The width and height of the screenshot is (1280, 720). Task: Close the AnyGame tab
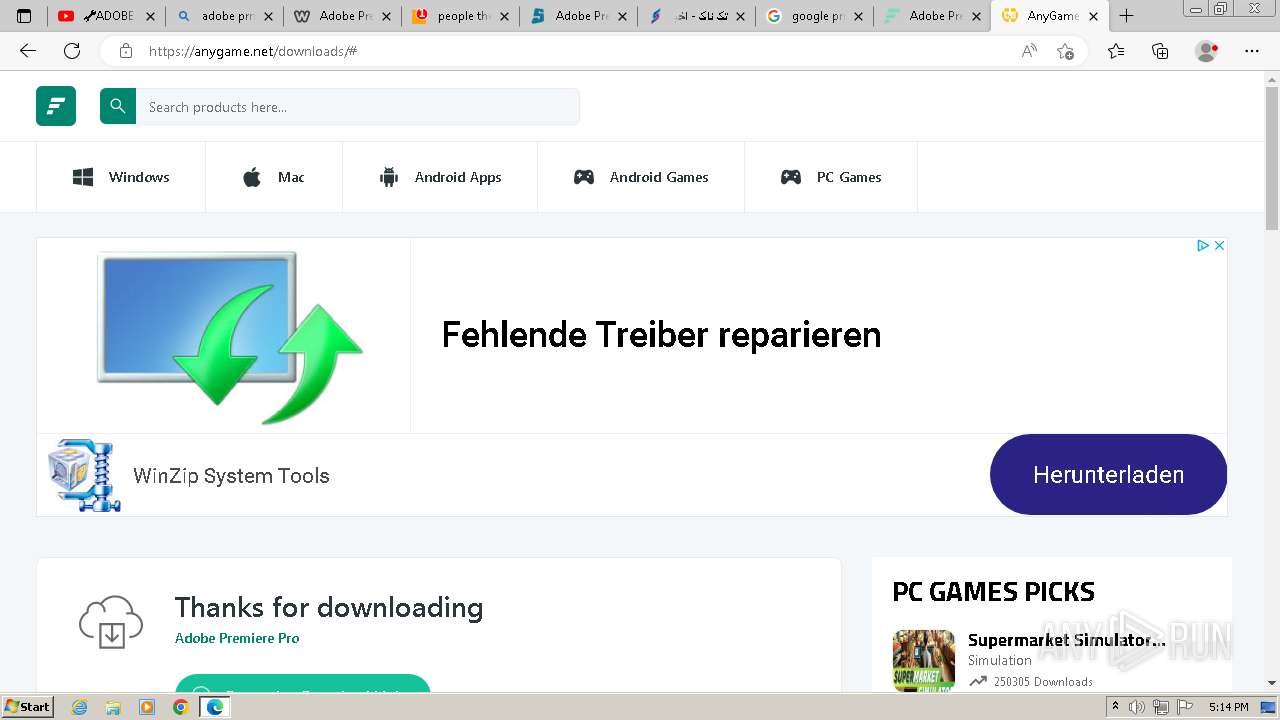(x=1094, y=16)
